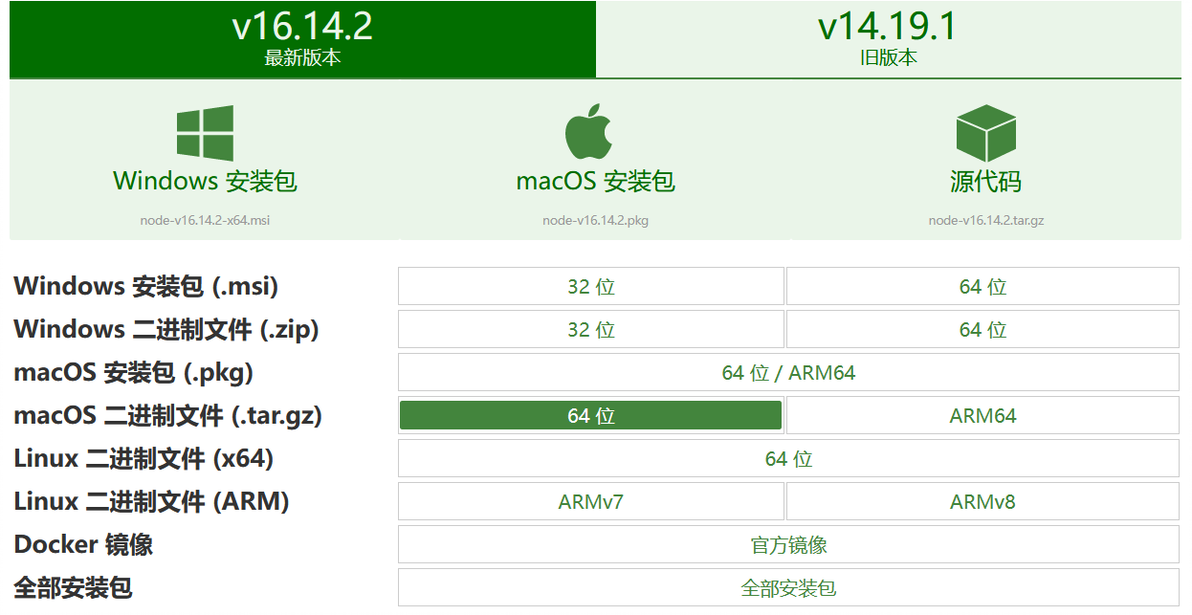This screenshot has height=615, width=1192.
Task: Open the Windows 安装包 download link
Action: point(205,181)
